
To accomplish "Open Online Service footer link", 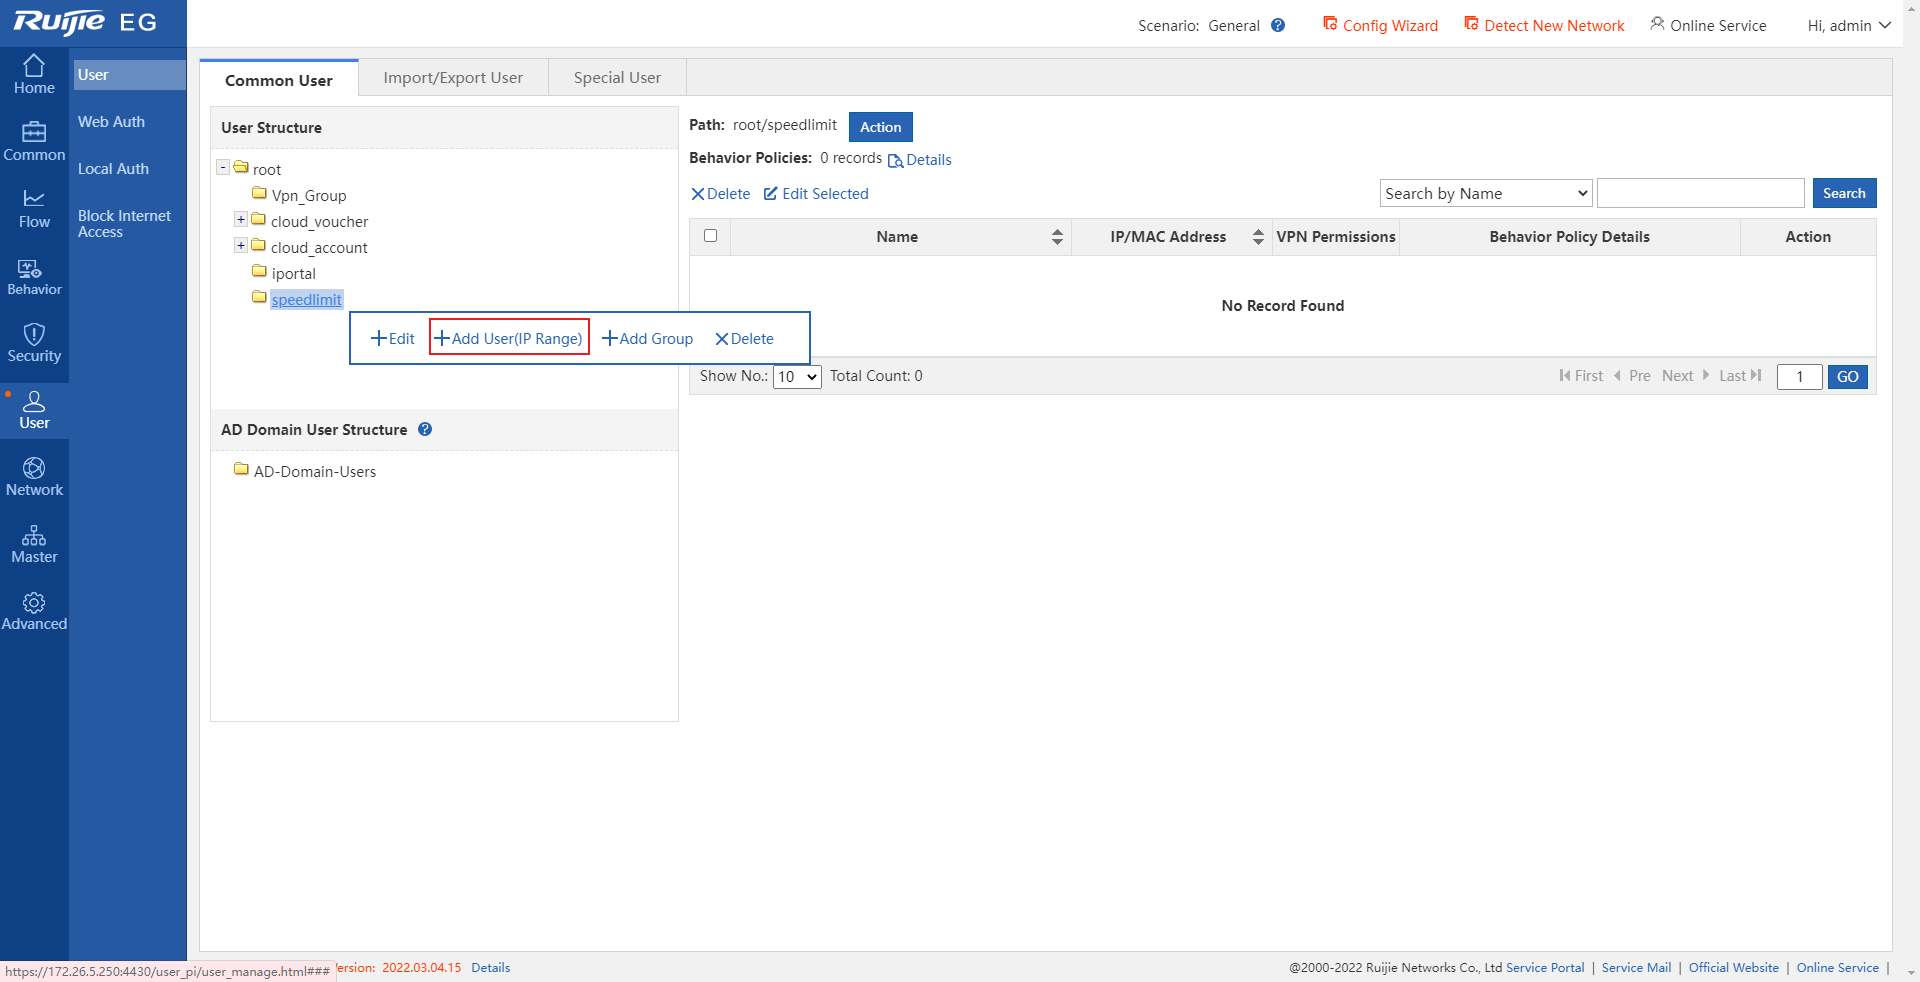I will click(1837, 967).
